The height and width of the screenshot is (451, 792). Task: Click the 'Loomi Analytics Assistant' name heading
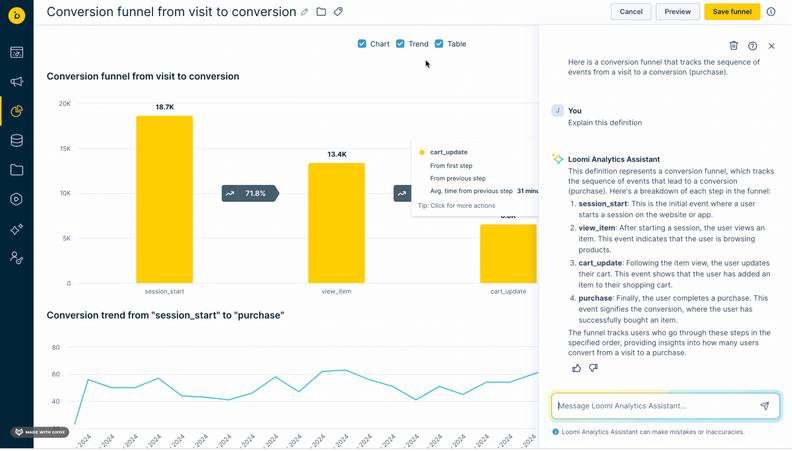click(614, 159)
